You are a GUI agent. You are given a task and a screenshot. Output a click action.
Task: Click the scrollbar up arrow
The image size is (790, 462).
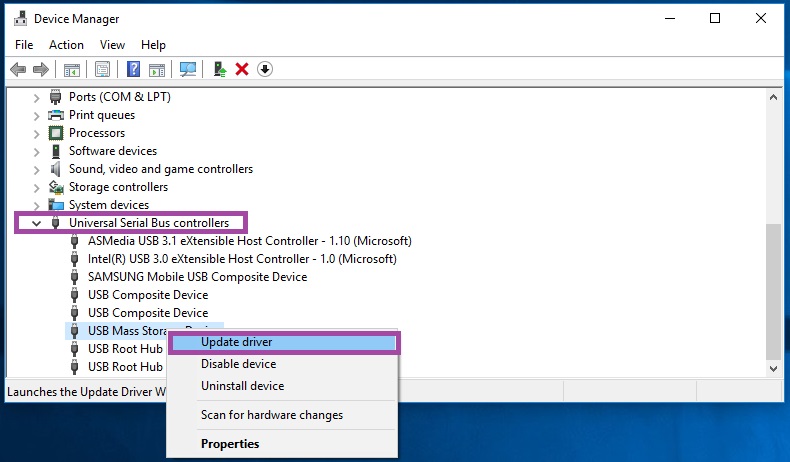click(x=773, y=97)
